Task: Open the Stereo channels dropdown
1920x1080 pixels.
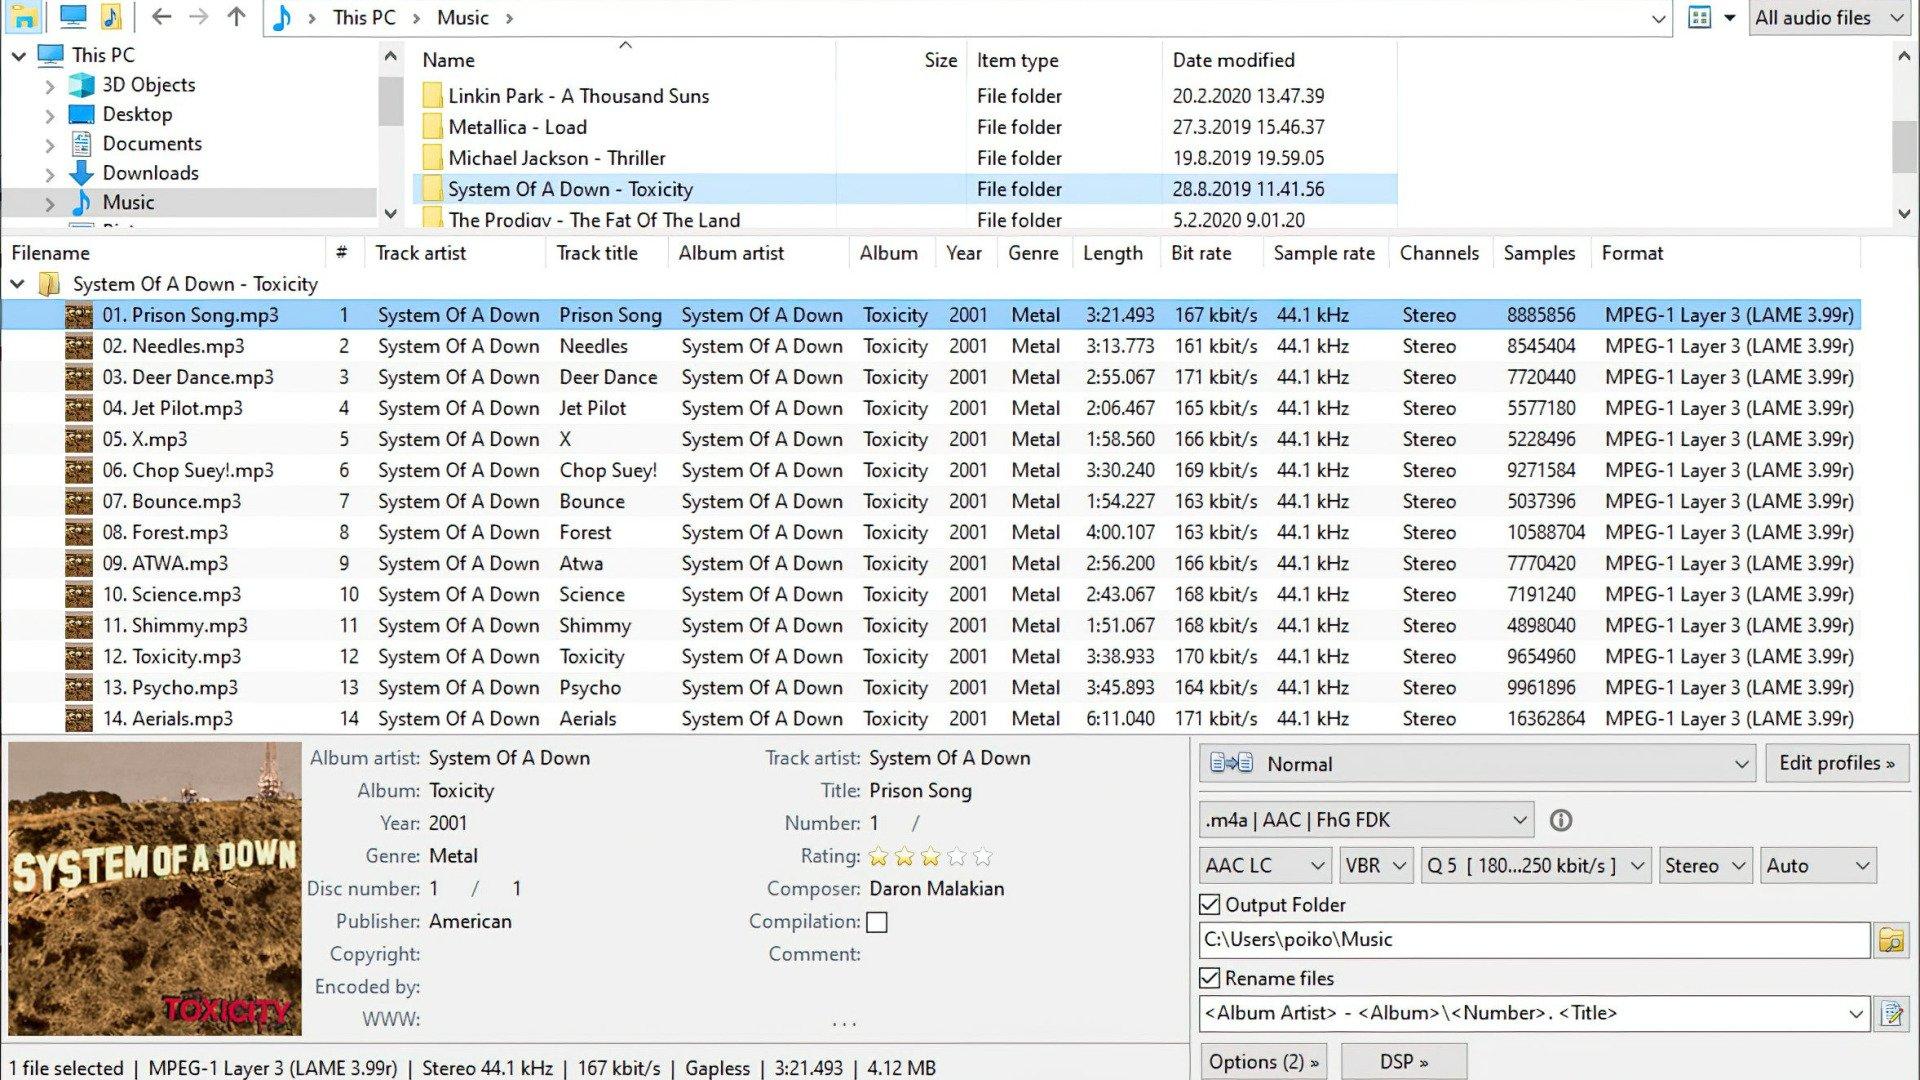Action: 1705,866
